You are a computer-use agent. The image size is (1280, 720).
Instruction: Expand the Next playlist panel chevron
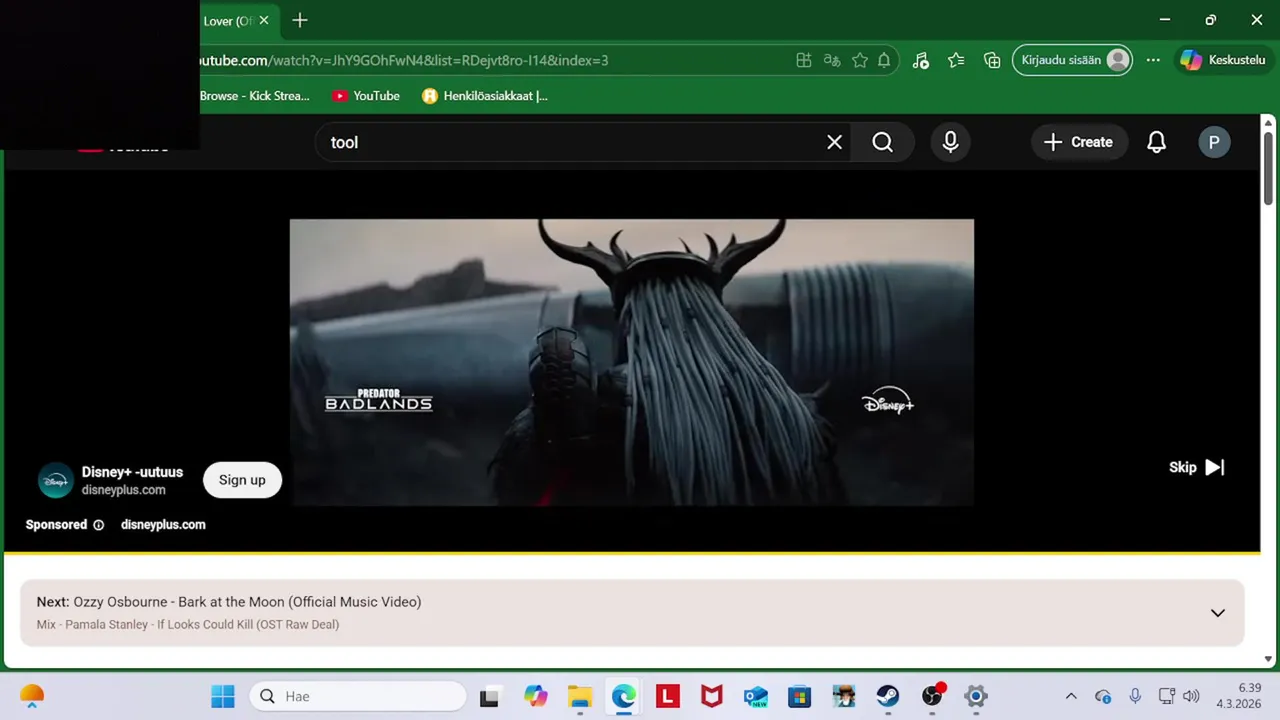tap(1218, 613)
